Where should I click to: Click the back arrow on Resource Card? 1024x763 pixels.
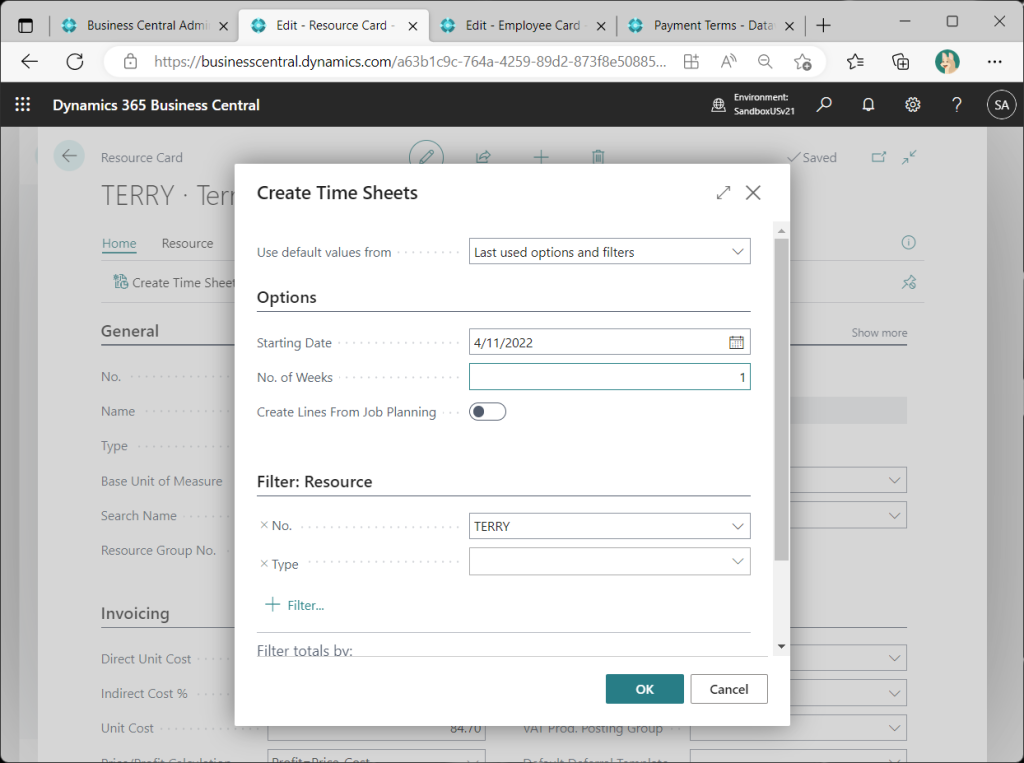[x=69, y=156]
